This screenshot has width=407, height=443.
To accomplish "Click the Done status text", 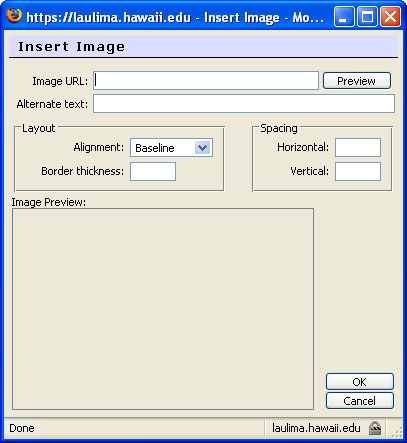I will 22,428.
